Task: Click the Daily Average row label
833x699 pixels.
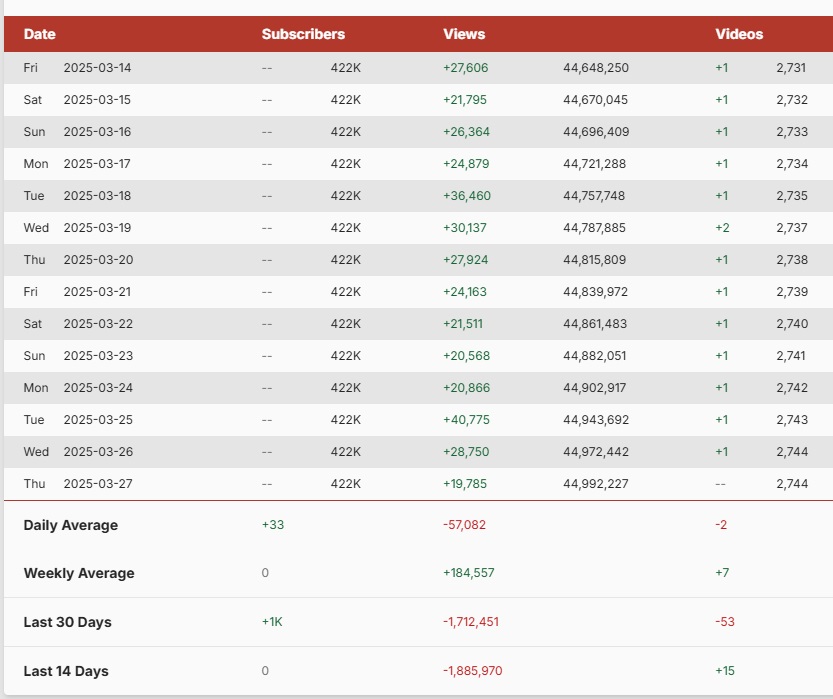Action: tap(70, 525)
